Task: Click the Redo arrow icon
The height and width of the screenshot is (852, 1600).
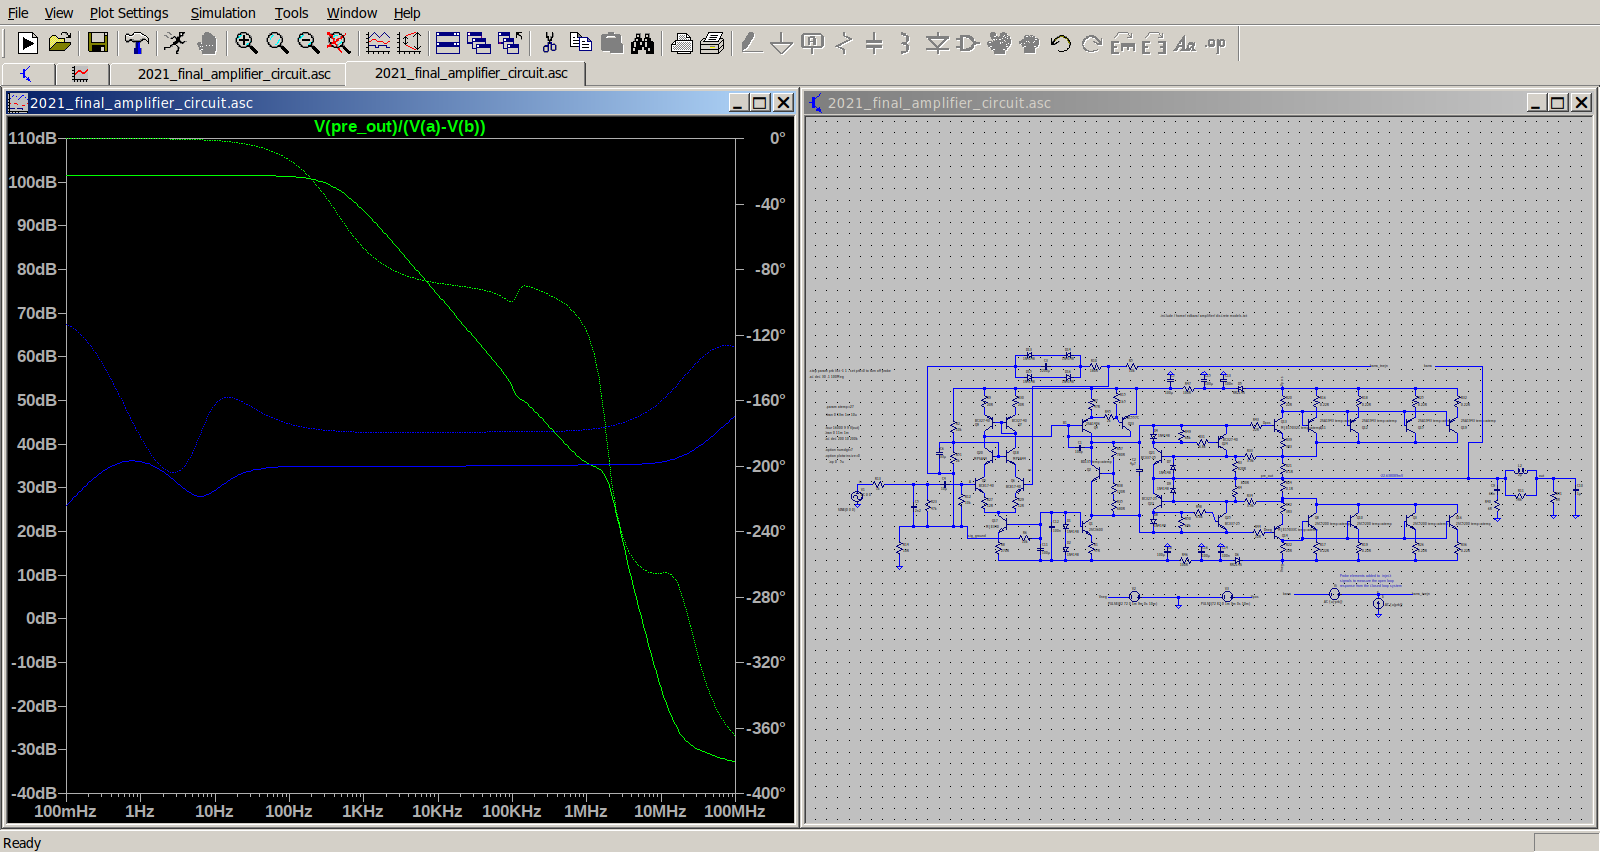Action: pyautogui.click(x=1092, y=43)
